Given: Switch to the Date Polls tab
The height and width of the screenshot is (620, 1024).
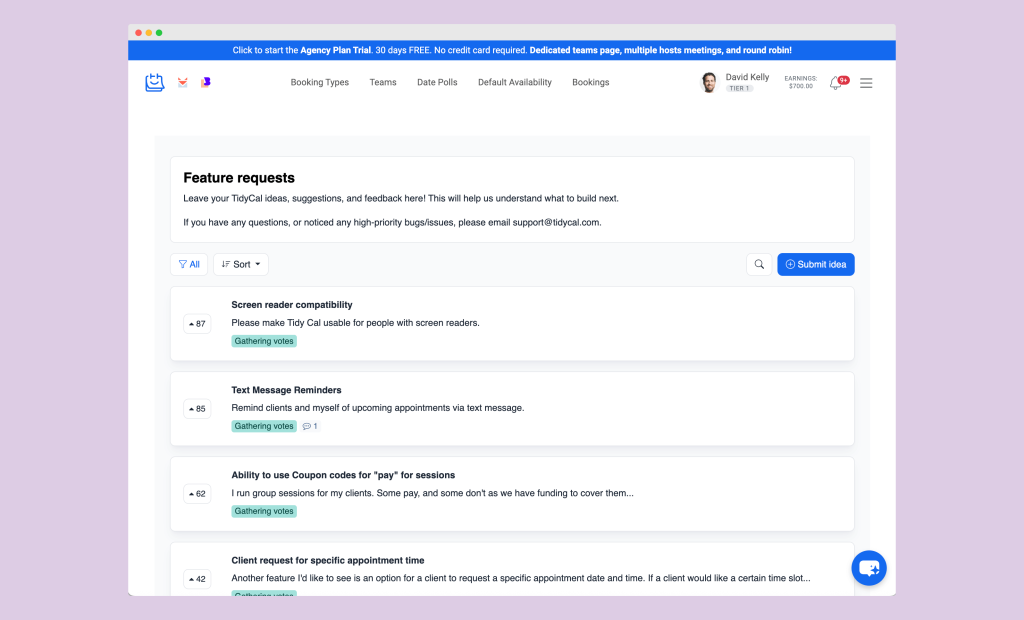Looking at the screenshot, I should pos(437,82).
